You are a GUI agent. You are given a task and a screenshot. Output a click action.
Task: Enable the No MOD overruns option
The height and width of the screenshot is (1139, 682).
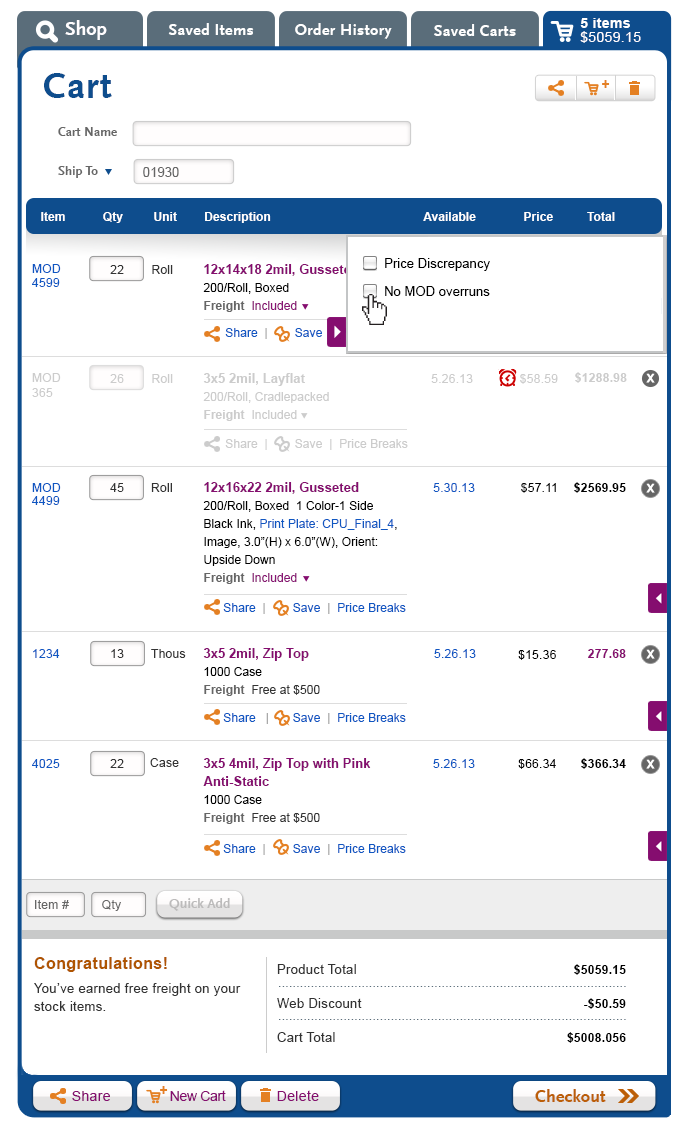(370, 291)
